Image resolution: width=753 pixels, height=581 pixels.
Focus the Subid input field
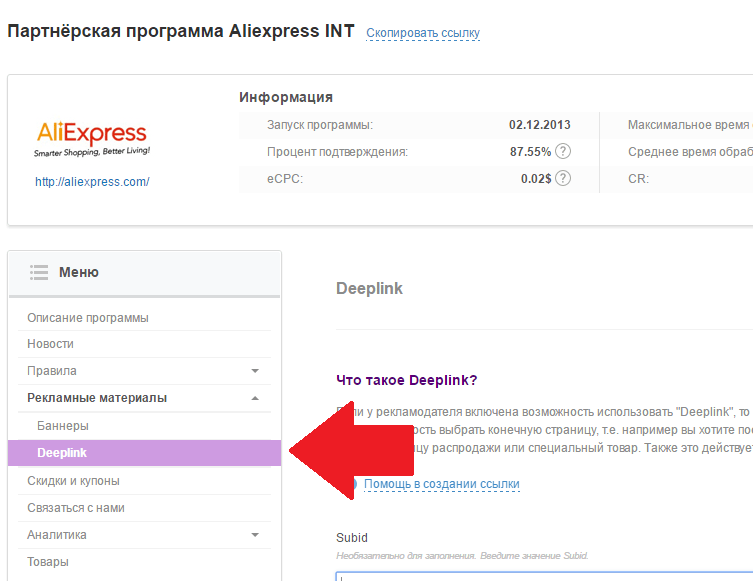544,576
